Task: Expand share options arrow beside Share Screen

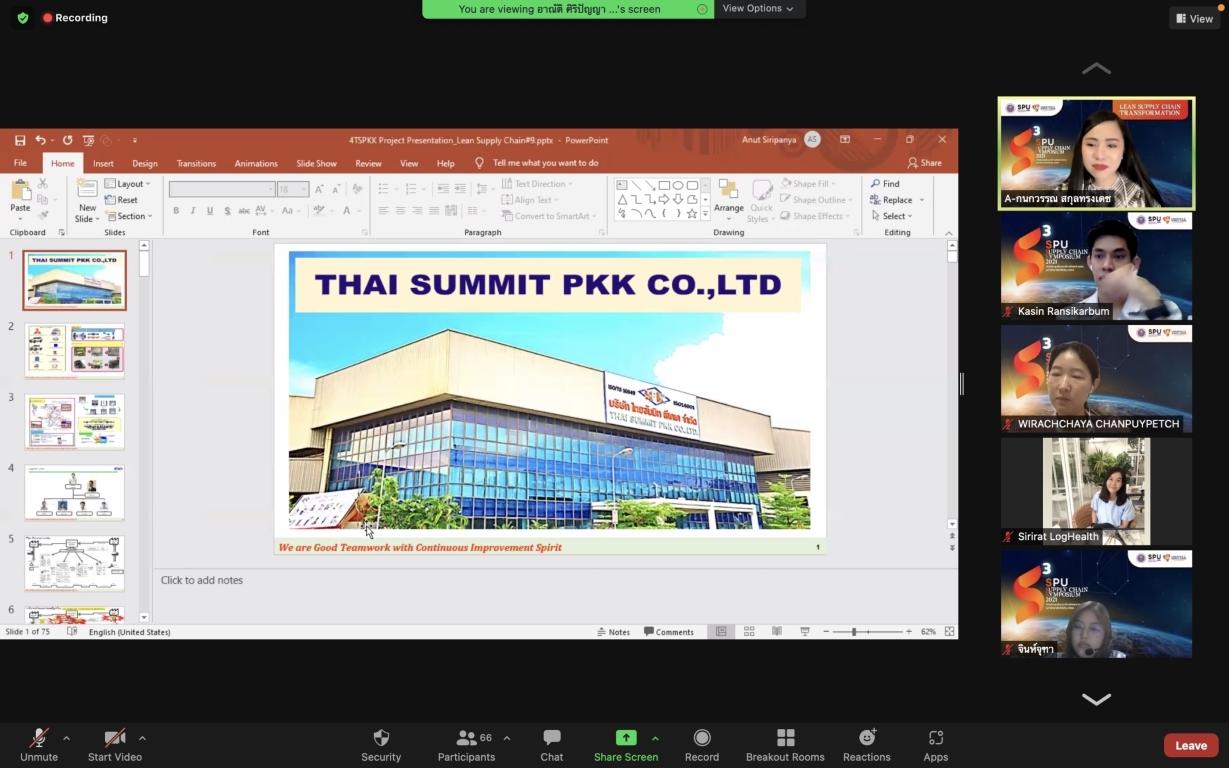Action: (655, 738)
